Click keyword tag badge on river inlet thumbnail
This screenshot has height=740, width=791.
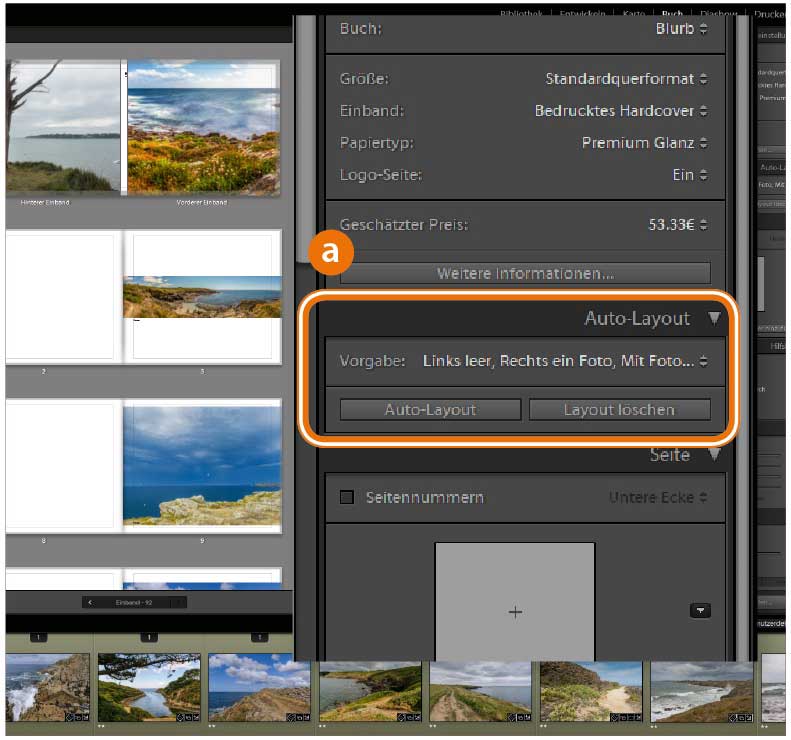coord(180,718)
